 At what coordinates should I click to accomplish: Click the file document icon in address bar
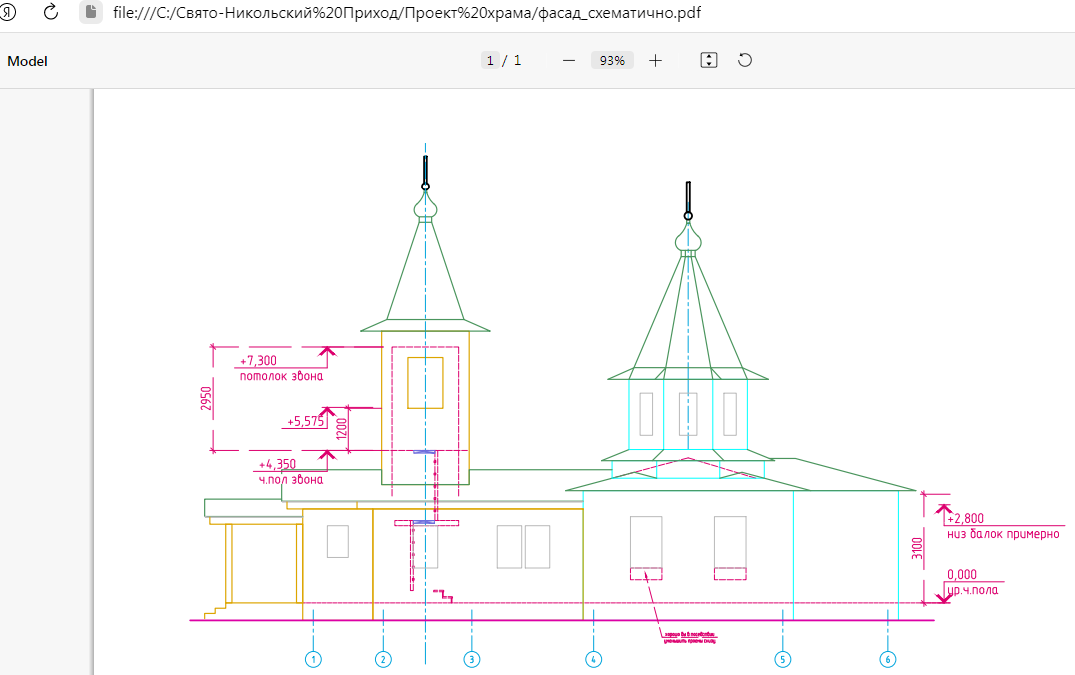[x=90, y=12]
